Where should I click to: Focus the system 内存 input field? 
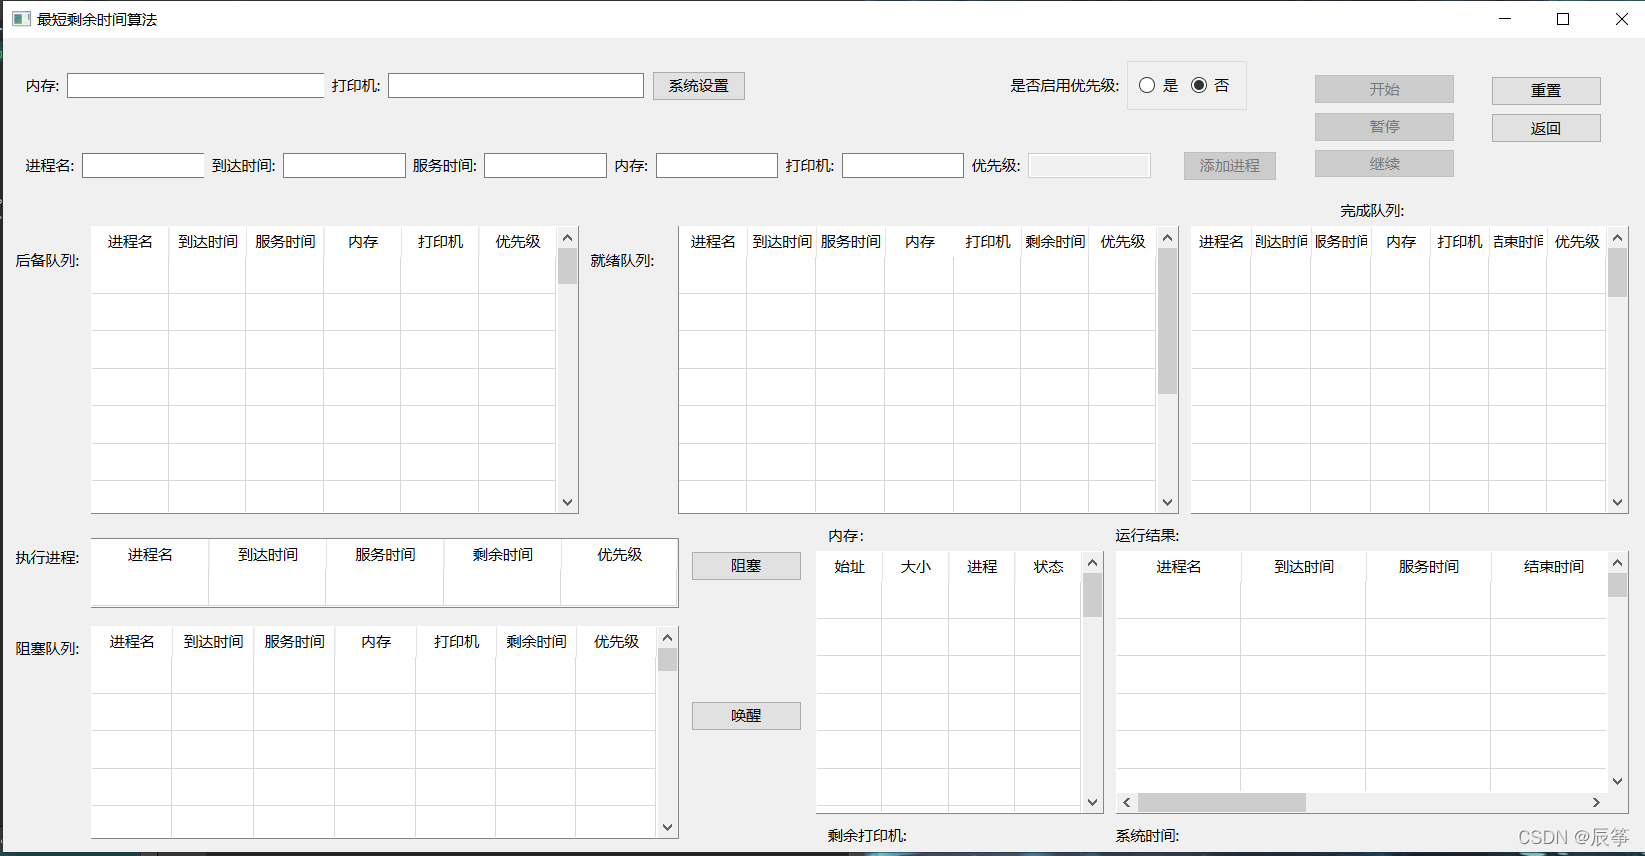196,86
